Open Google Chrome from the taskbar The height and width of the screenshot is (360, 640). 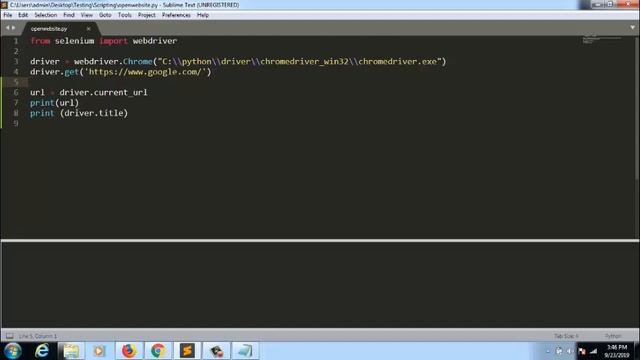pos(158,351)
